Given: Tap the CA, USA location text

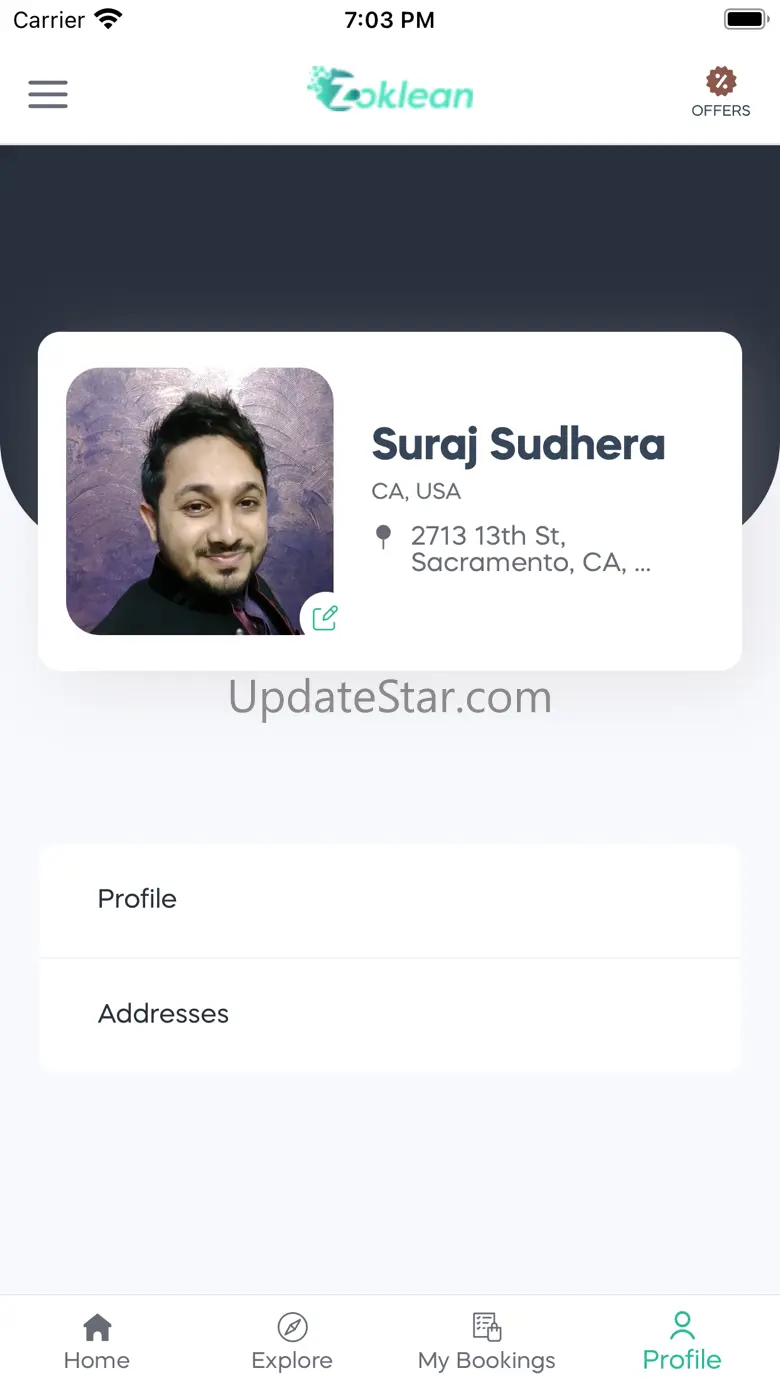Looking at the screenshot, I should point(416,492).
